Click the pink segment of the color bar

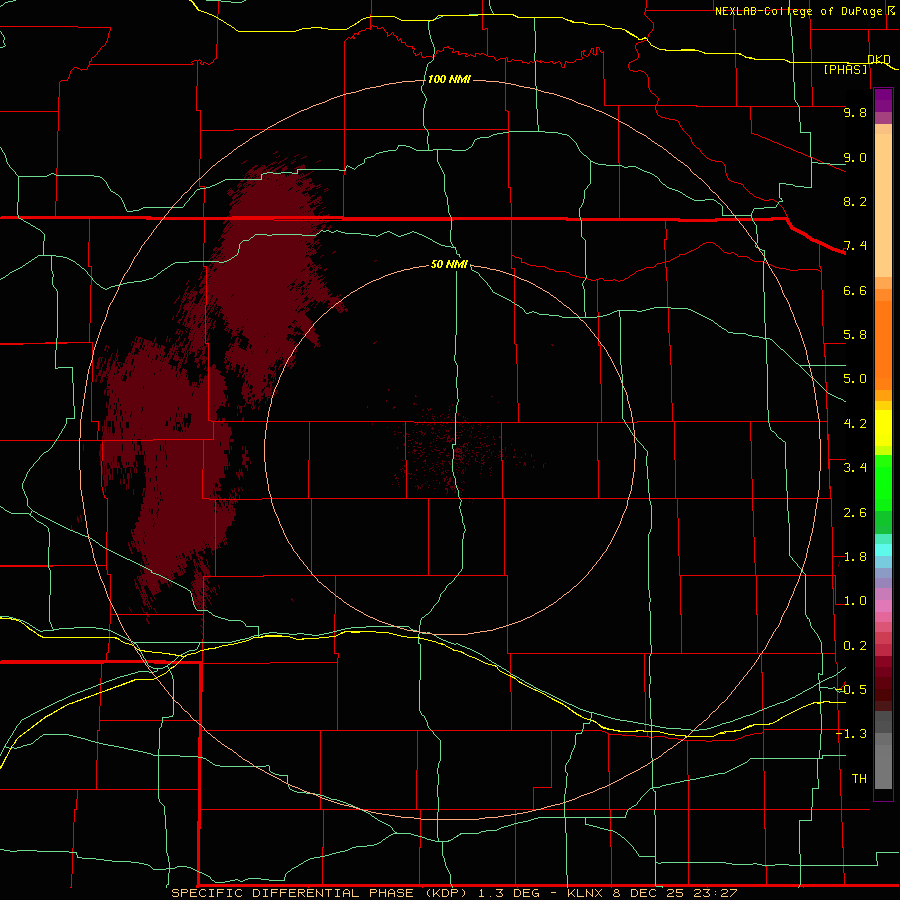click(883, 606)
